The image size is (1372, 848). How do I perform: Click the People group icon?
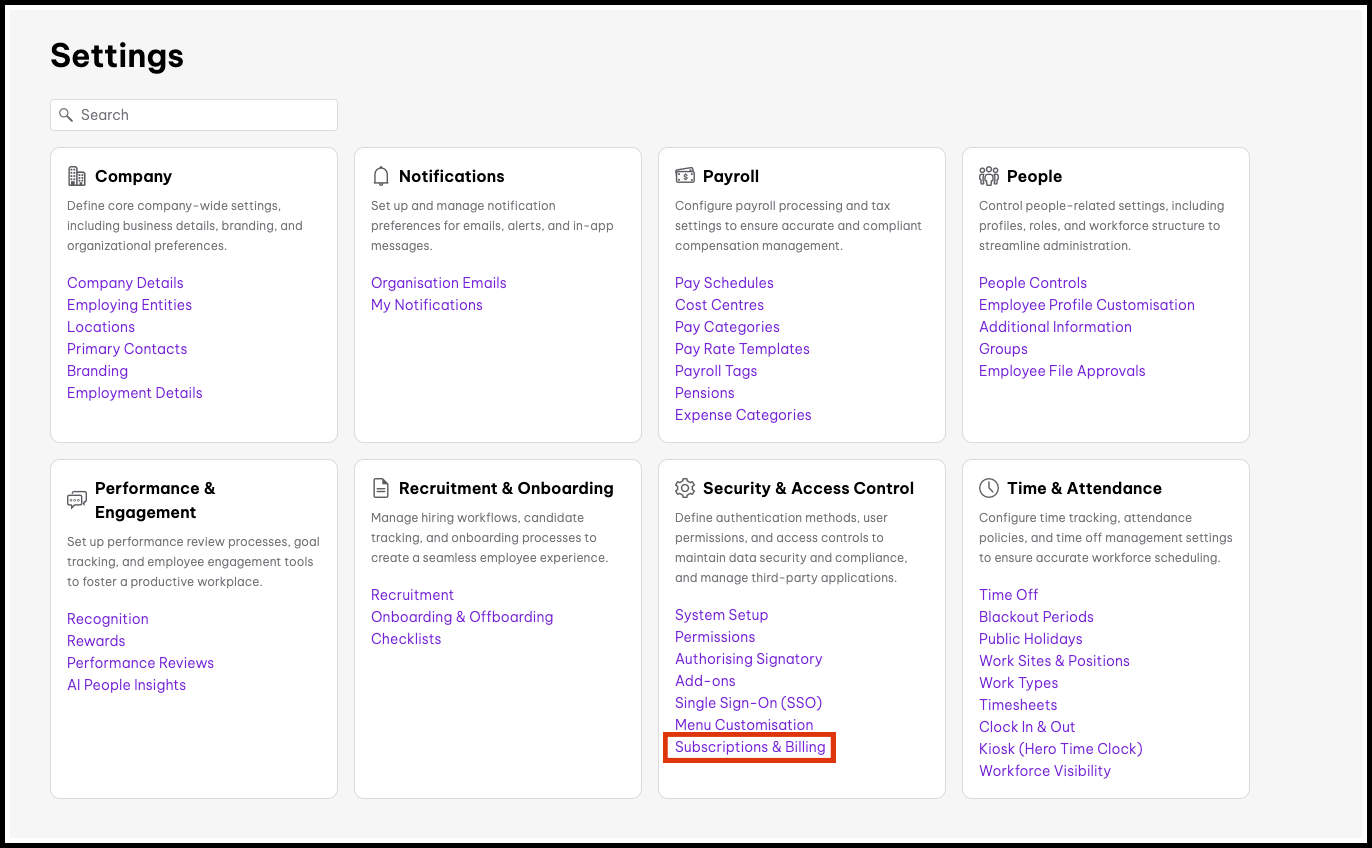click(x=989, y=176)
